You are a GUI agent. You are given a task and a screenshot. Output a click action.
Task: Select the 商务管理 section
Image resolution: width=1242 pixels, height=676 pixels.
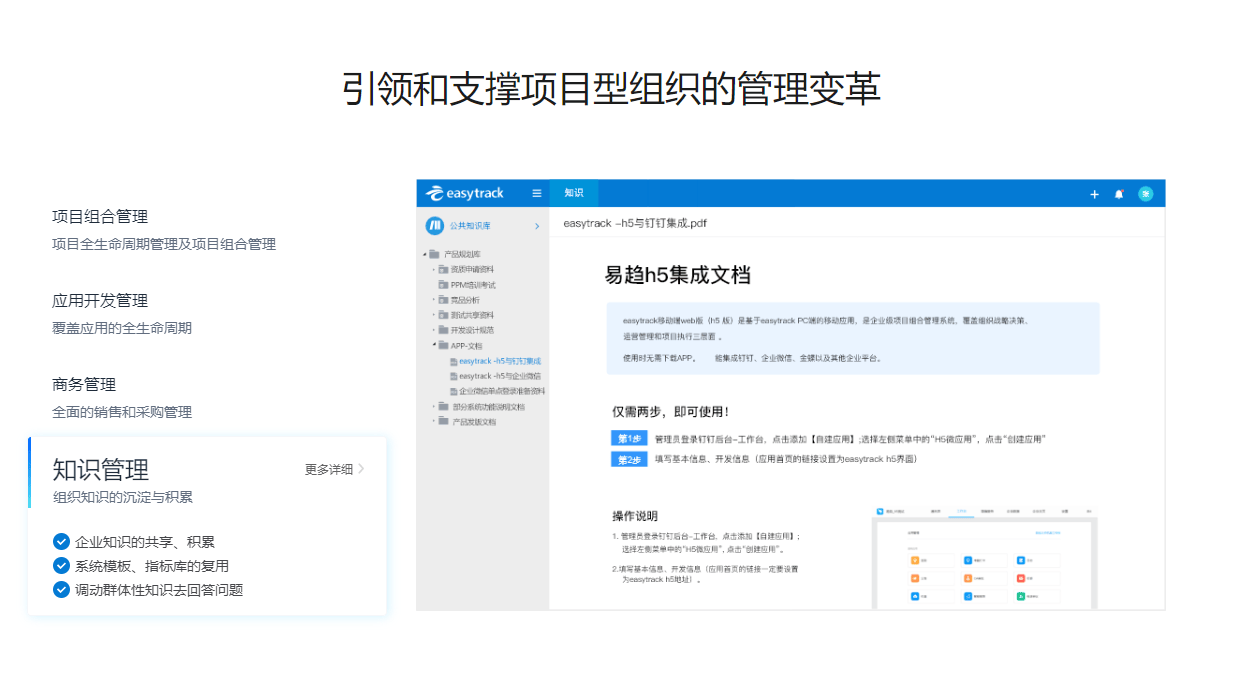click(x=84, y=385)
